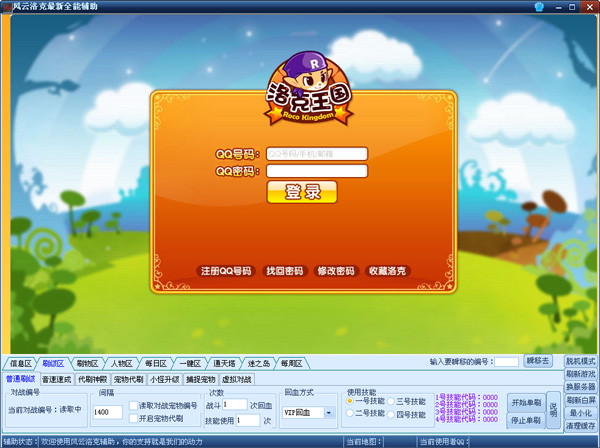The height and width of the screenshot is (448, 600).
Task: Click the 刷新游戏 button
Action: click(x=580, y=374)
